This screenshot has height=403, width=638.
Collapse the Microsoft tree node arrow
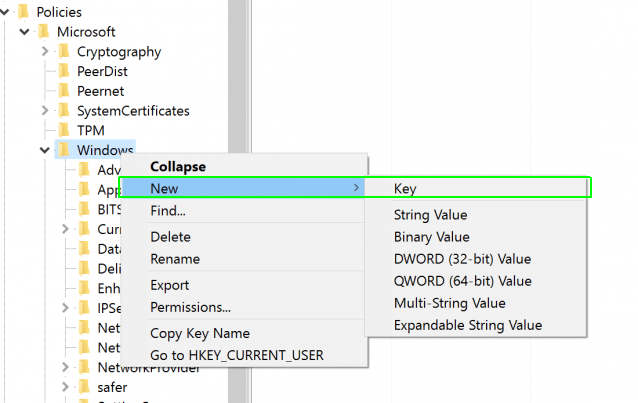tap(25, 32)
